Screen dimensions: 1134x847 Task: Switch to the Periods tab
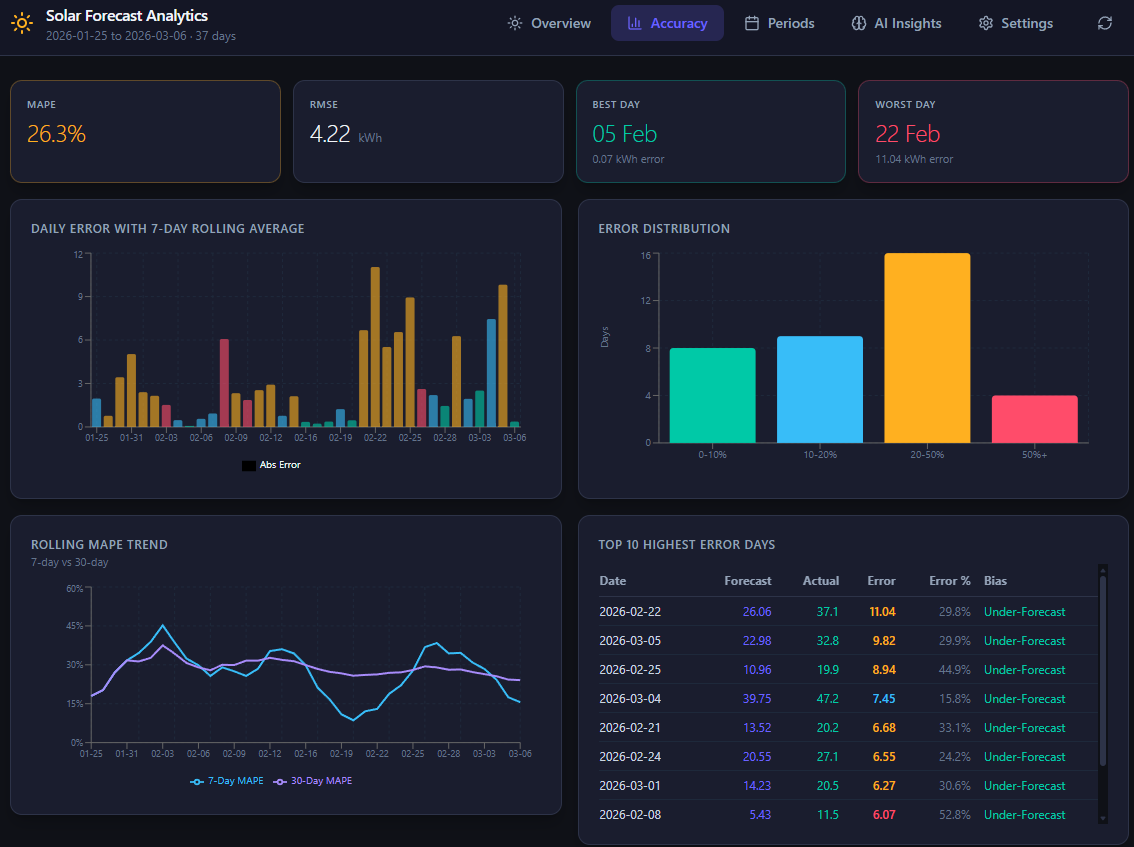click(779, 23)
